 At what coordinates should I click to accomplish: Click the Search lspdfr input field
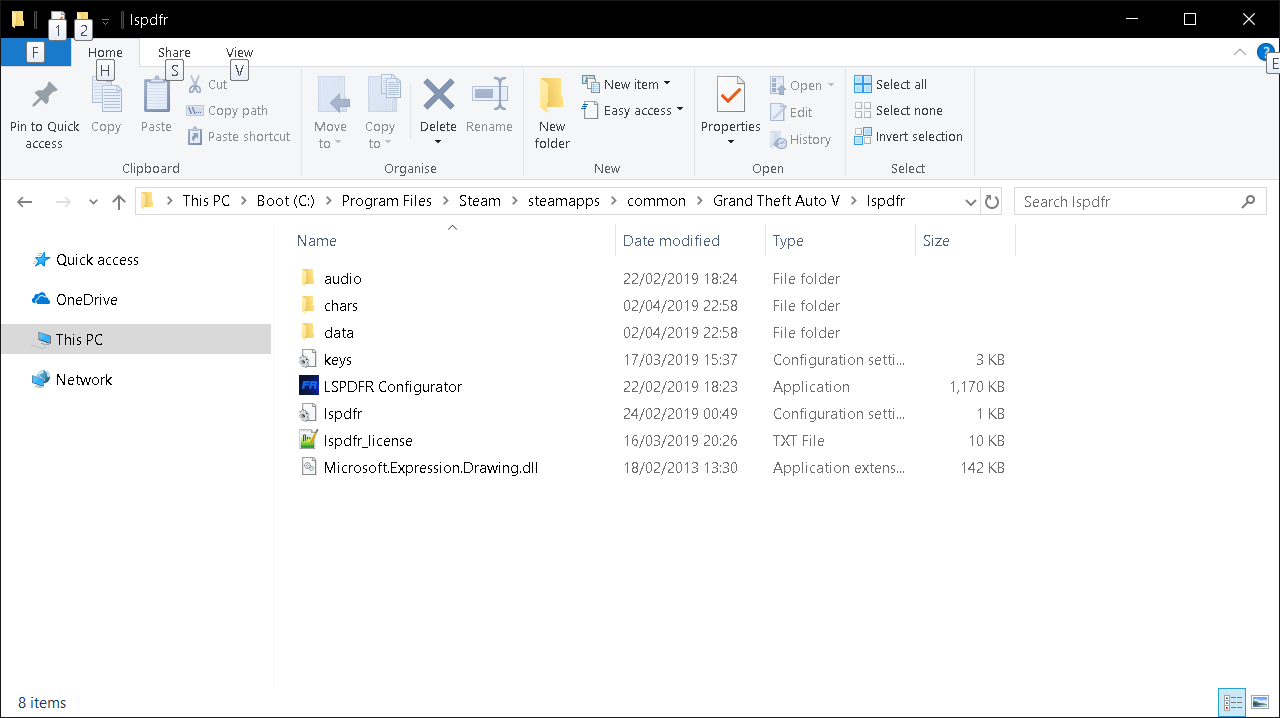coord(1128,201)
